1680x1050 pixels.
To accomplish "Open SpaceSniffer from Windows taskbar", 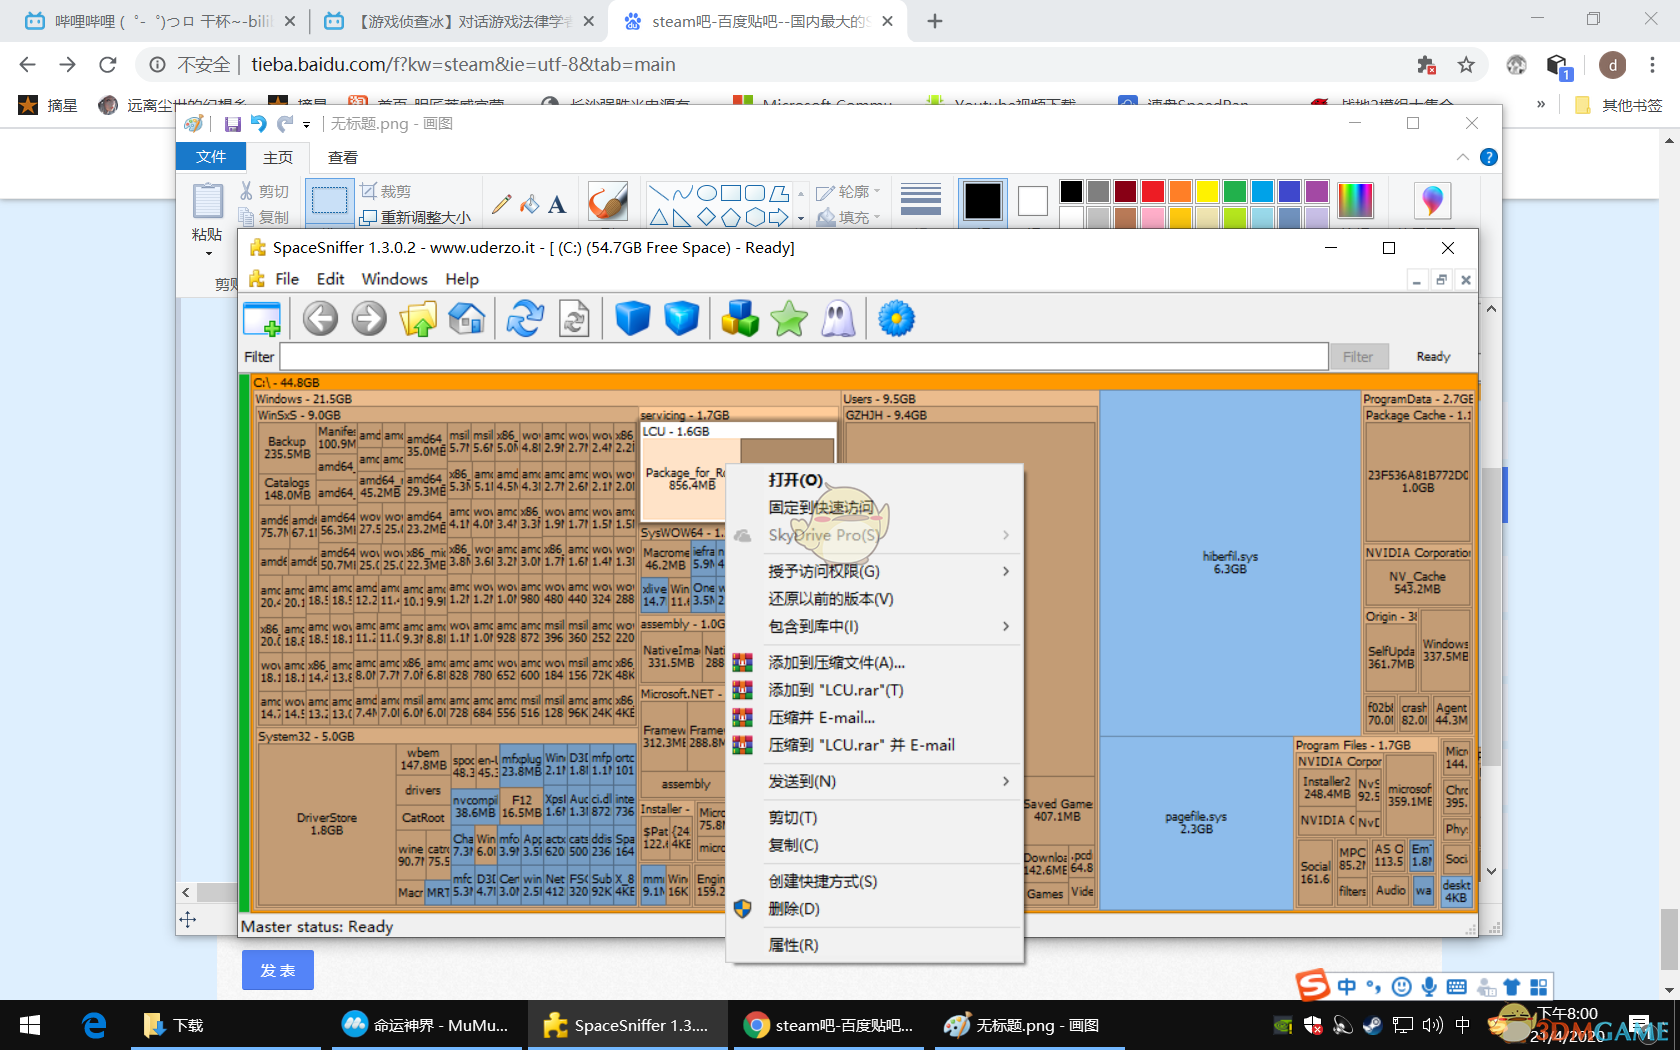I will click(x=626, y=1025).
